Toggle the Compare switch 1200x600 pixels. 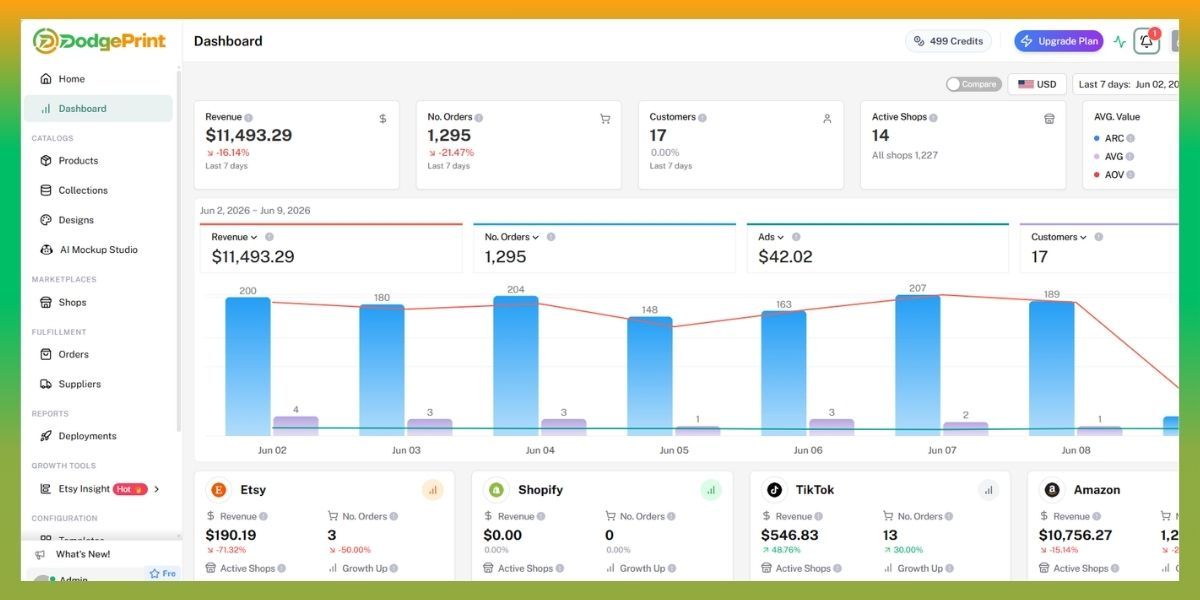click(x=973, y=84)
